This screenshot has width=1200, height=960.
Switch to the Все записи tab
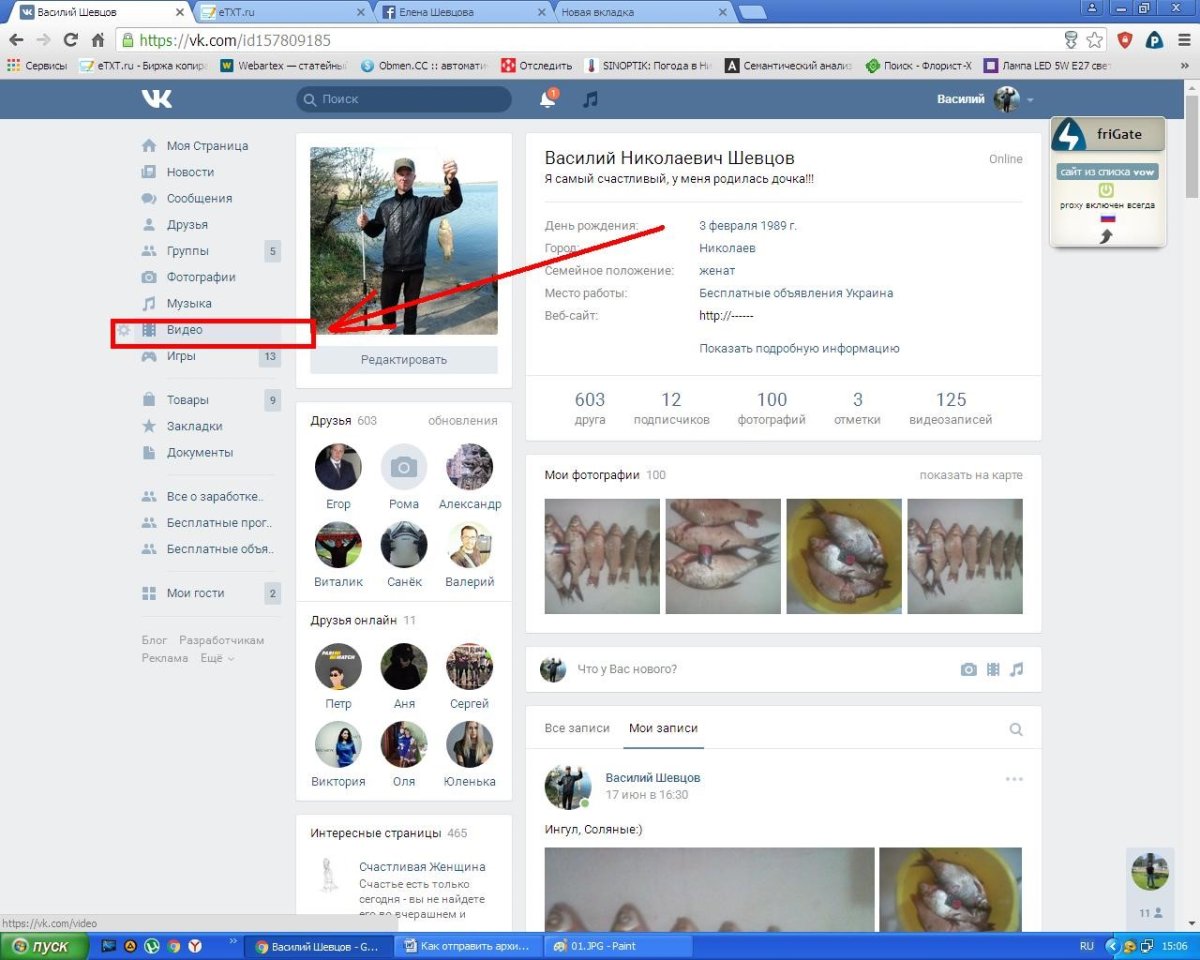point(577,728)
